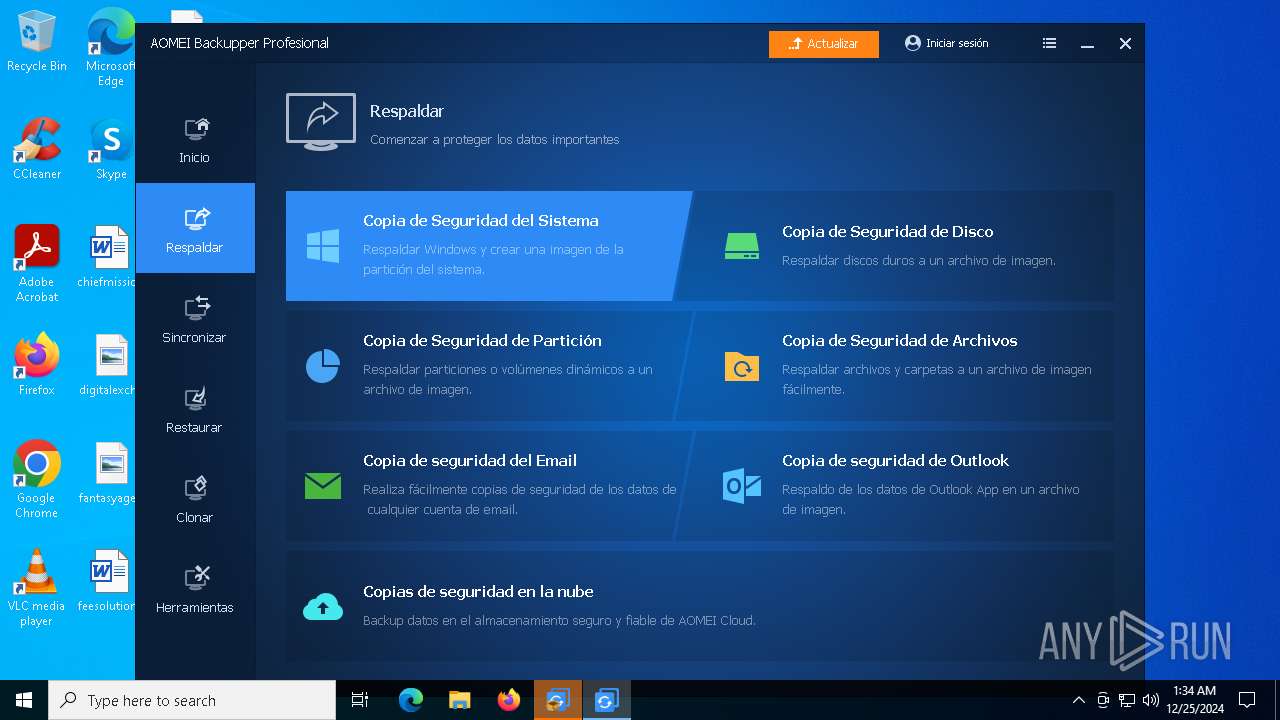Click the yellow folder file backup icon
This screenshot has height=720, width=1280.
pos(742,366)
